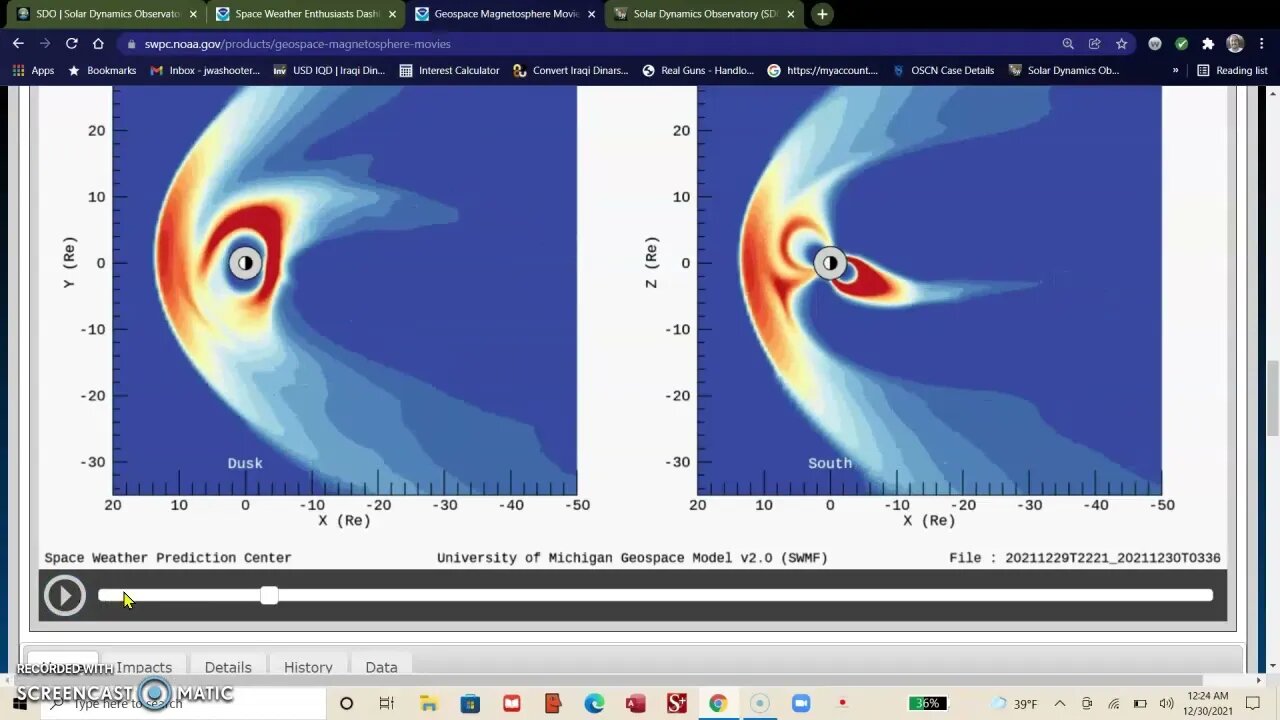This screenshot has width=1280, height=720.
Task: Select the Geospace Magnetosphere Movies tab
Action: (x=505, y=14)
